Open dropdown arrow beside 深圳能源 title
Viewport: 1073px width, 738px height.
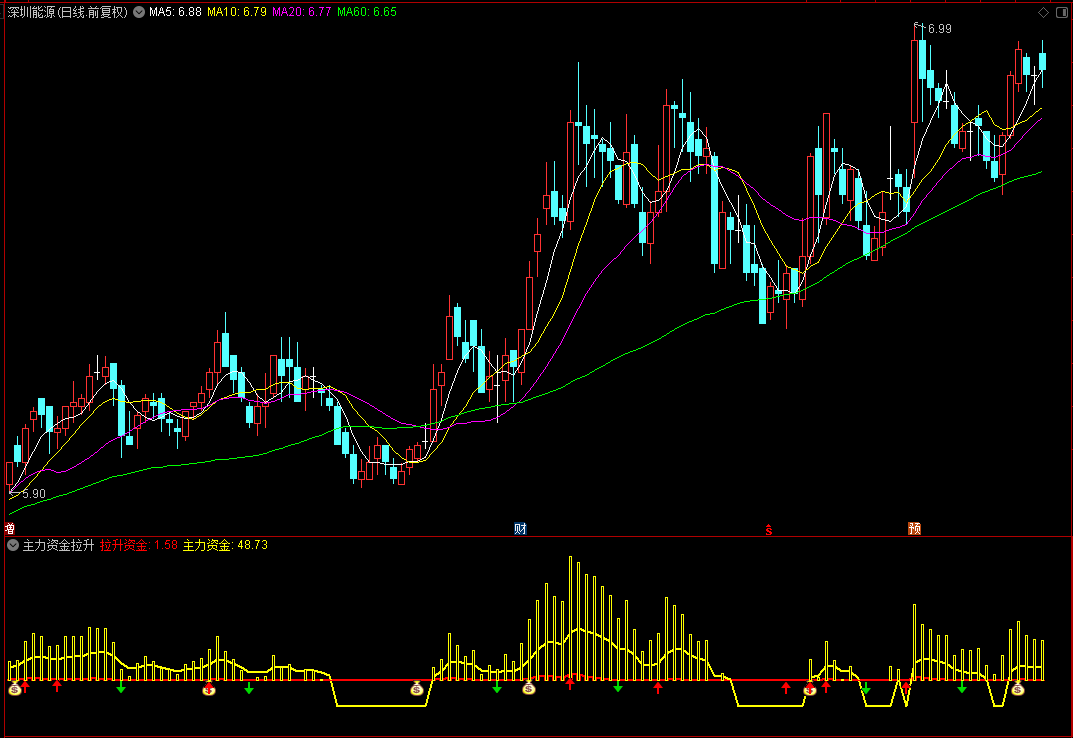[x=139, y=12]
